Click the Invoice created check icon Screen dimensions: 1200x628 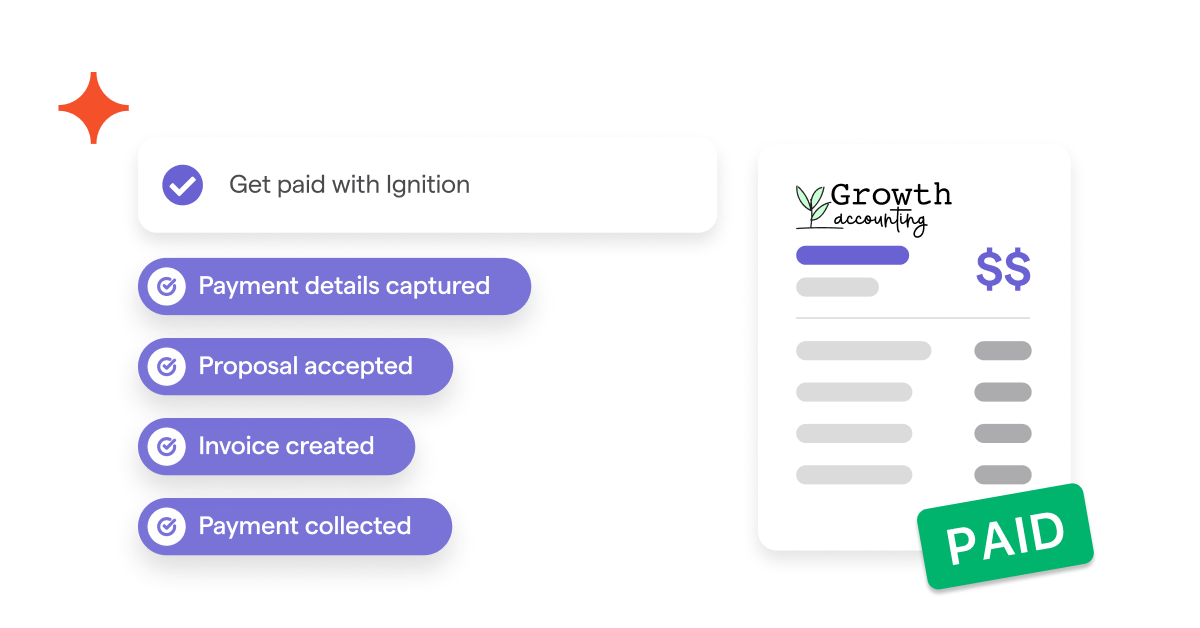(167, 447)
